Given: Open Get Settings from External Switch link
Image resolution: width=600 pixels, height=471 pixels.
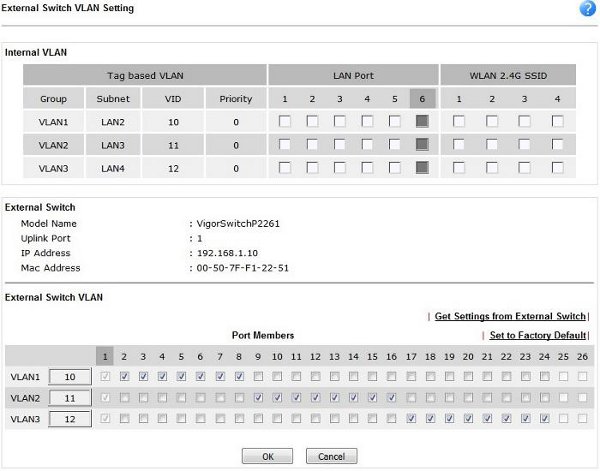Looking at the screenshot, I should 510,316.
